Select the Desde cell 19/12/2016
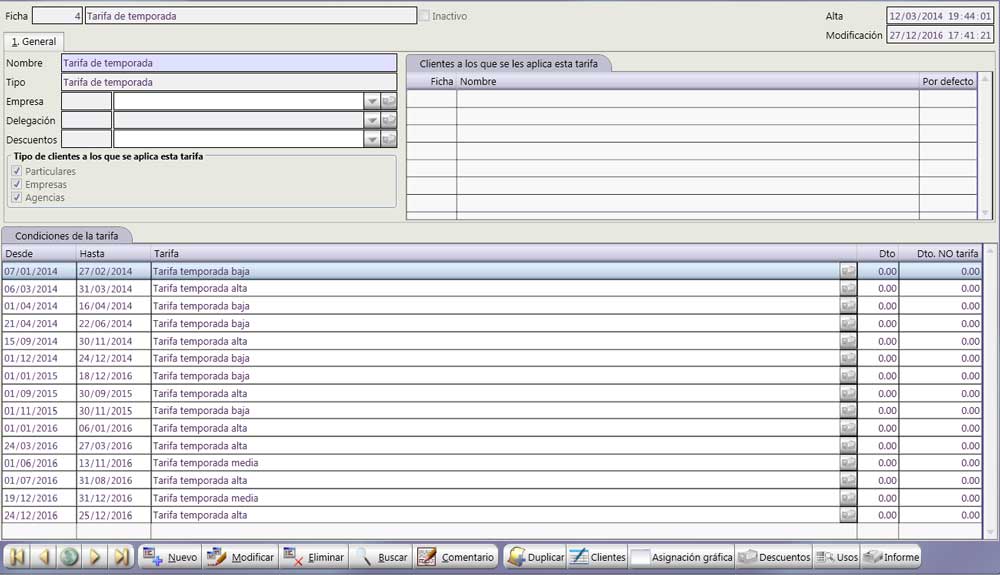This screenshot has width=1000, height=575. [x=39, y=498]
